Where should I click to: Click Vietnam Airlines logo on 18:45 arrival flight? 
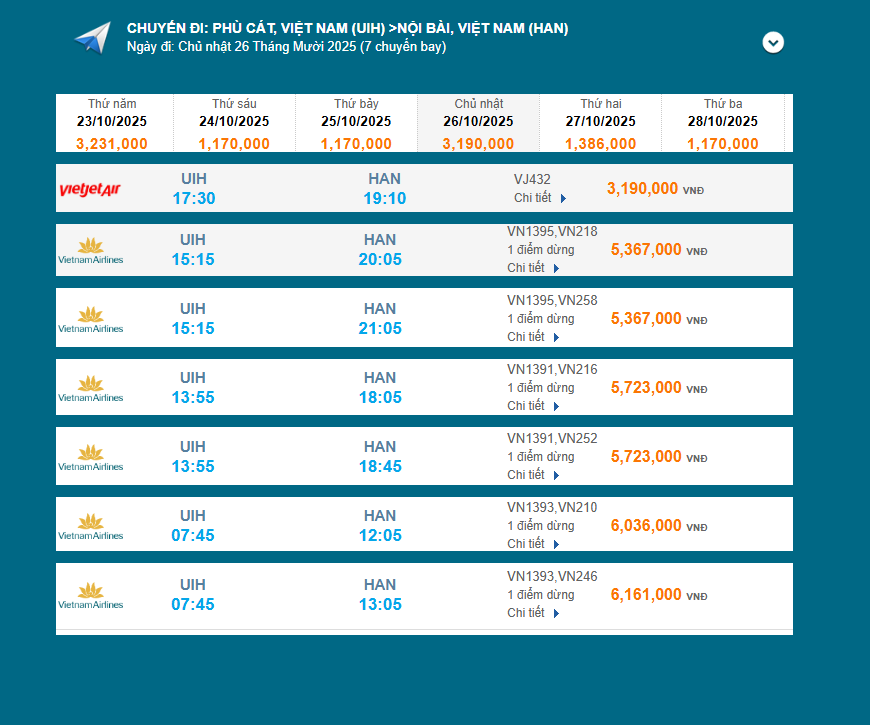point(91,457)
